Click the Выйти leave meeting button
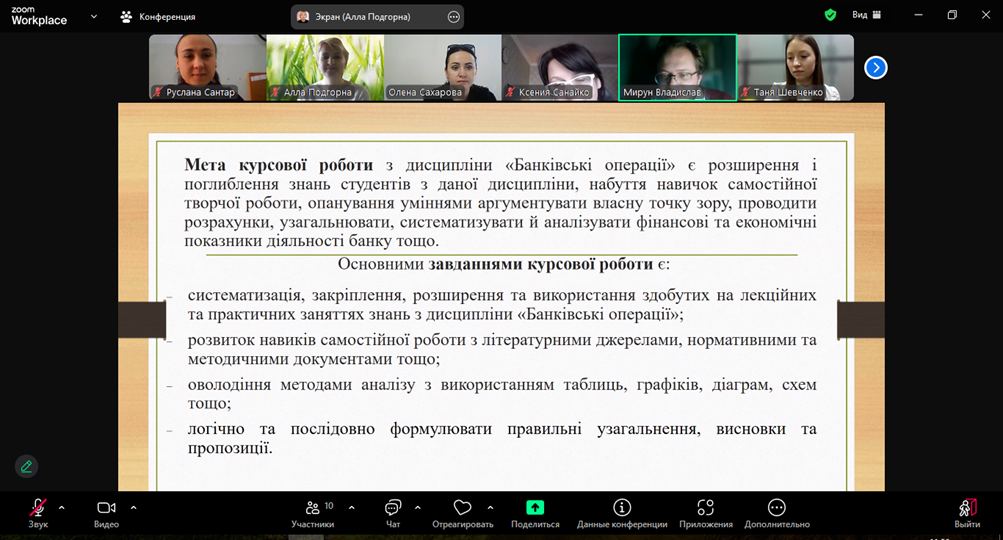The width and height of the screenshot is (1003, 540). coord(967,514)
